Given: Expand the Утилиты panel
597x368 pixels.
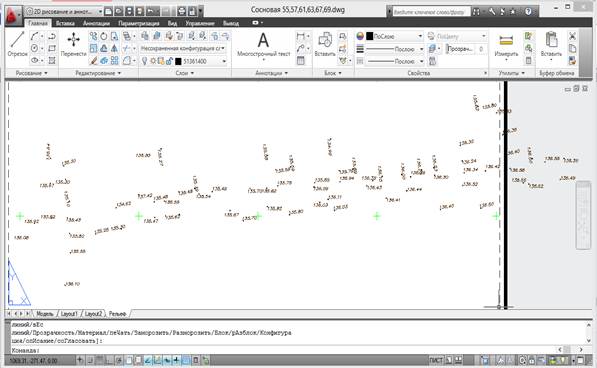Looking at the screenshot, I should (x=512, y=73).
